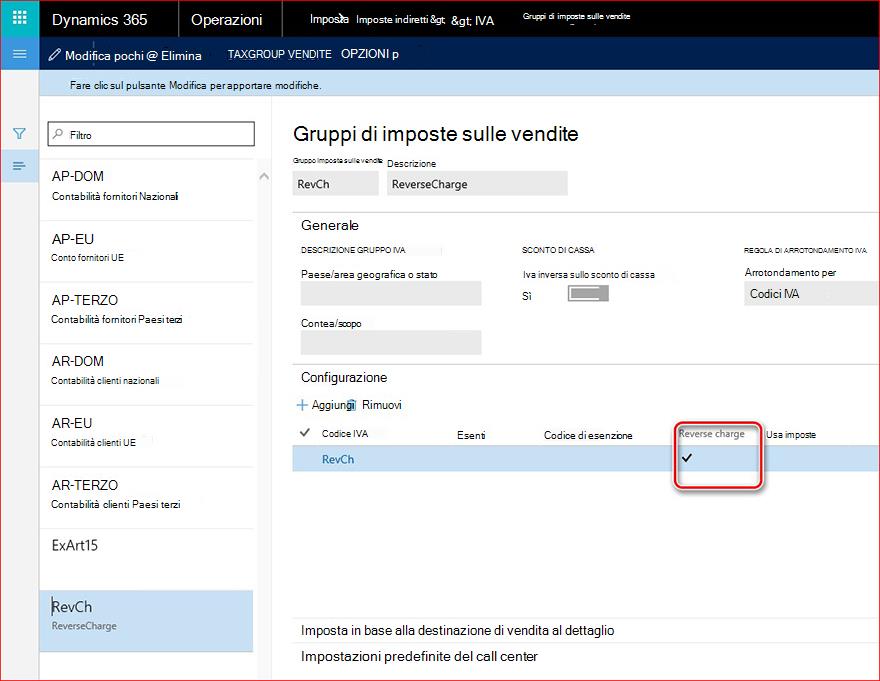Select the AR-TERZO tax group
The height and width of the screenshot is (681, 880).
[x=146, y=497]
